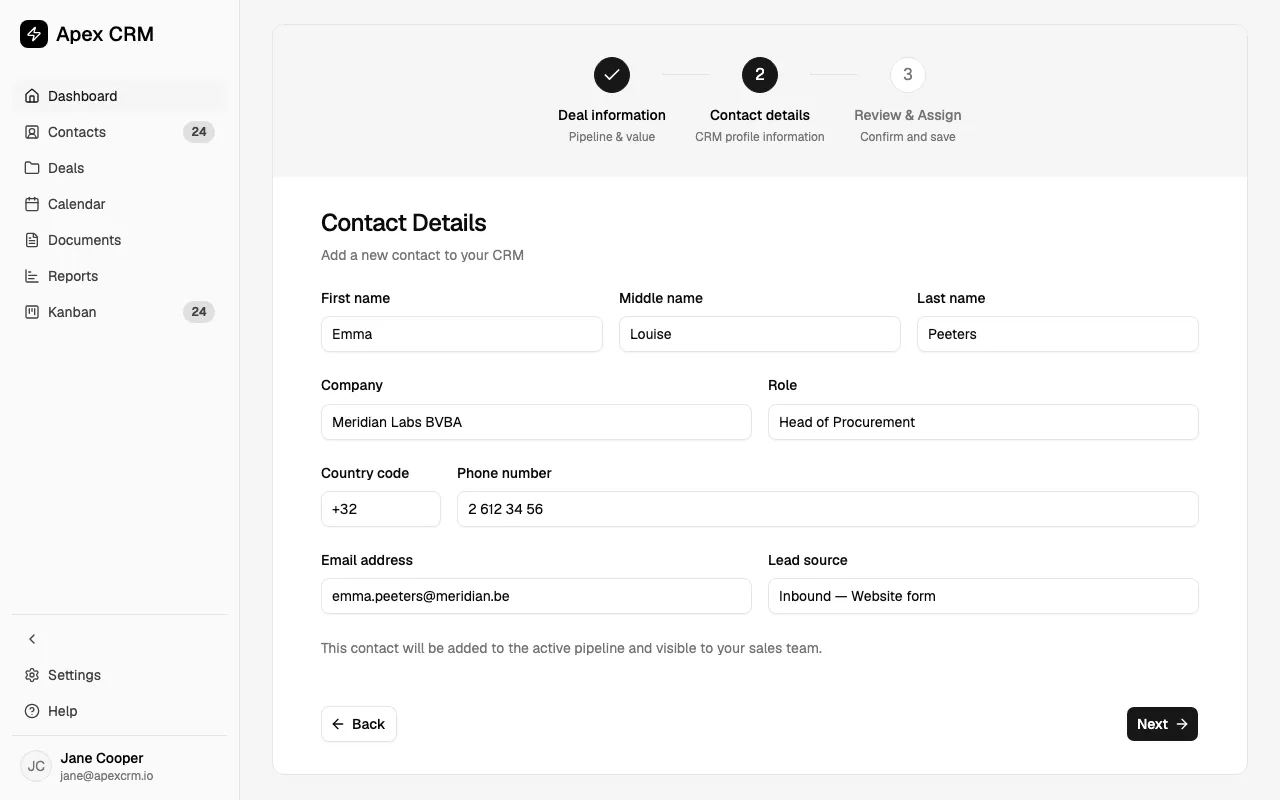1280x800 pixels.
Task: Open the Help page link
Action: click(x=120, y=711)
